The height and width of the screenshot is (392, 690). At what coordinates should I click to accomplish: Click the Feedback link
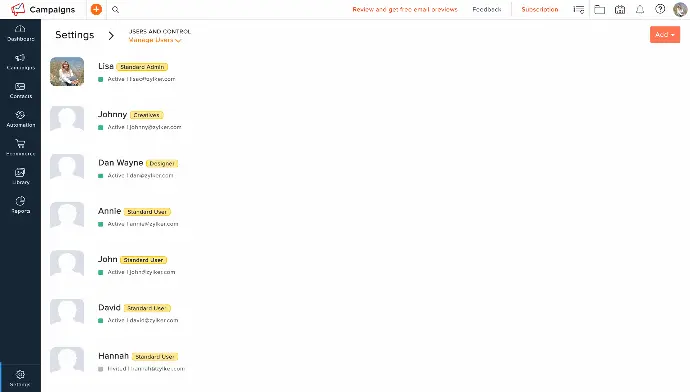point(487,9)
